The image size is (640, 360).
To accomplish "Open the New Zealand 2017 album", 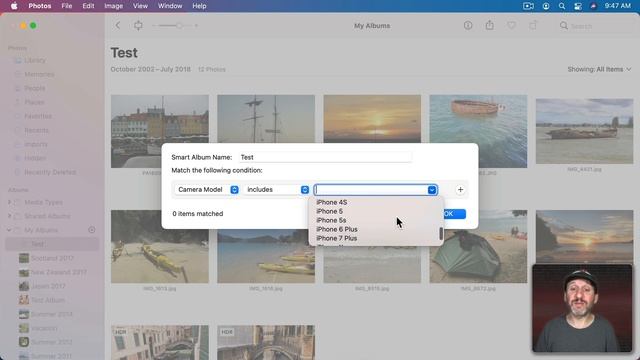I will tap(58, 272).
